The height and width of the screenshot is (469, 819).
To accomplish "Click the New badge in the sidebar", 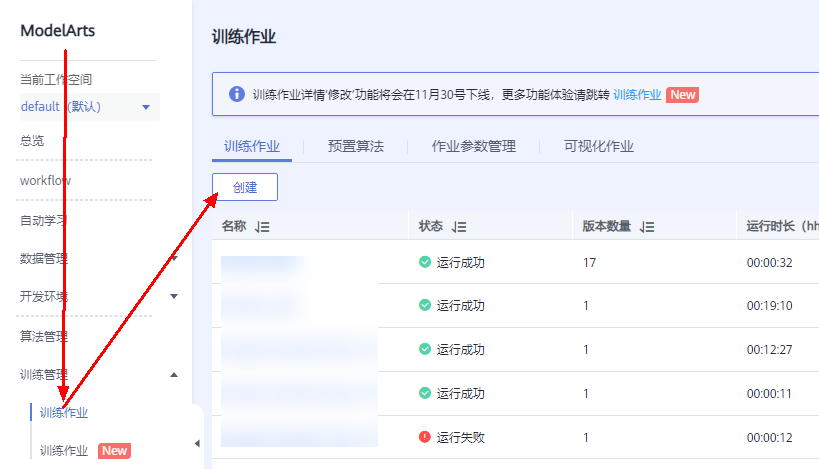I will tap(114, 451).
